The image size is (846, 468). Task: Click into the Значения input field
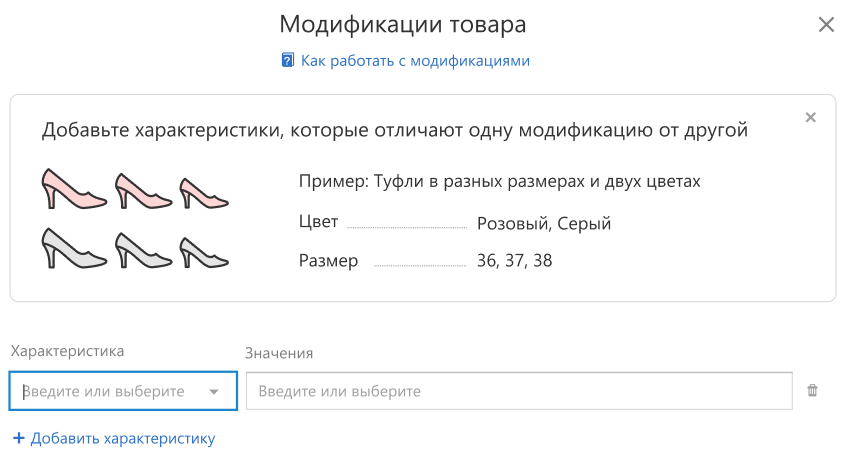[x=519, y=391]
